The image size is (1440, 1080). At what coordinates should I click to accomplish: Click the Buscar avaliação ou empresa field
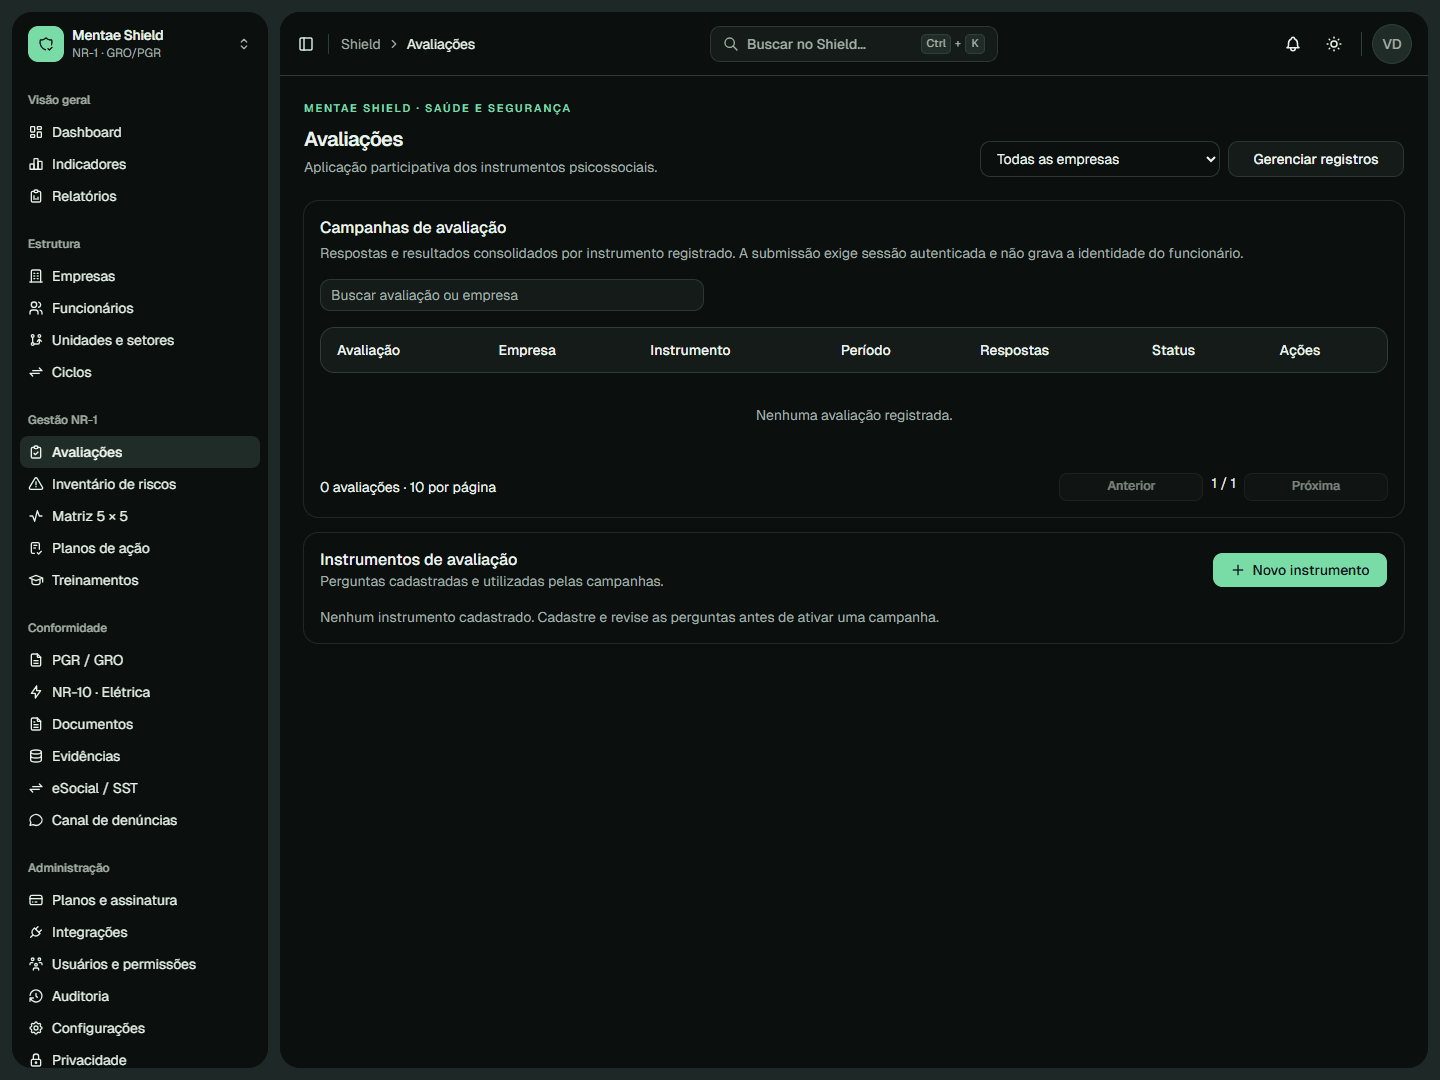pyautogui.click(x=512, y=295)
